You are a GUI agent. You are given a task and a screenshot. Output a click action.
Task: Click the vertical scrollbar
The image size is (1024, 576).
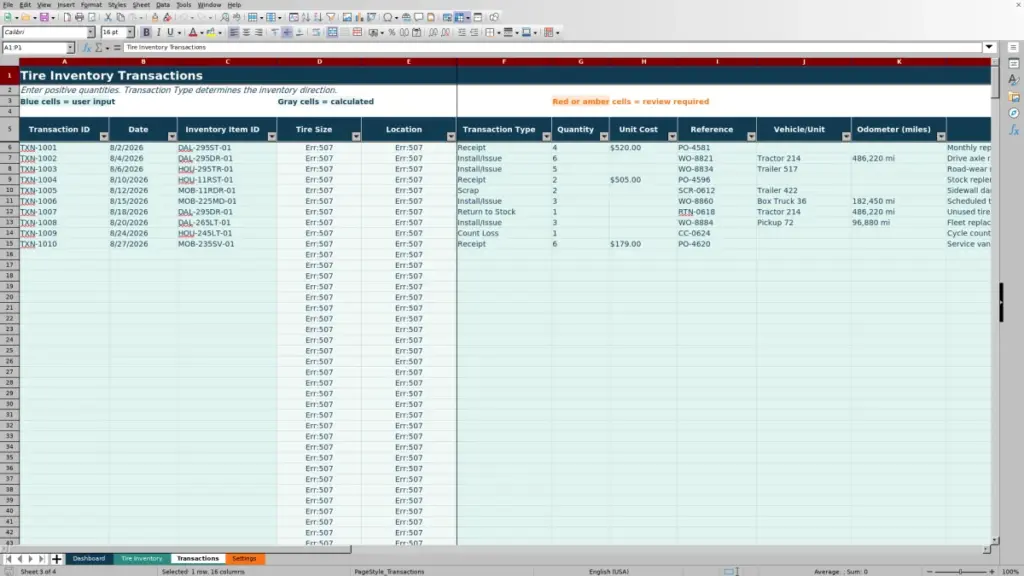tap(995, 300)
